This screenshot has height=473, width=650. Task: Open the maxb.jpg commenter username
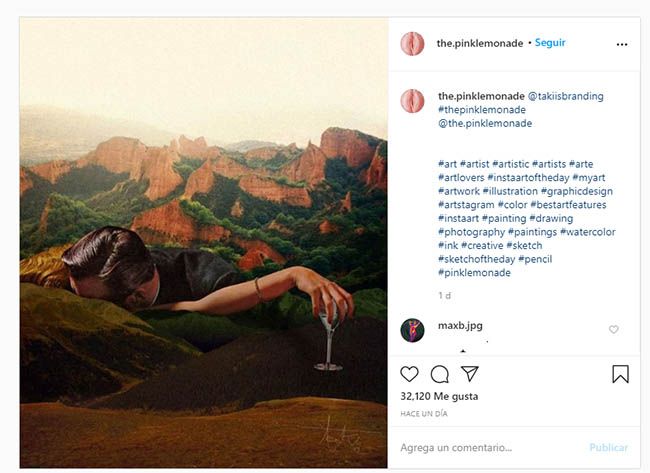(460, 325)
